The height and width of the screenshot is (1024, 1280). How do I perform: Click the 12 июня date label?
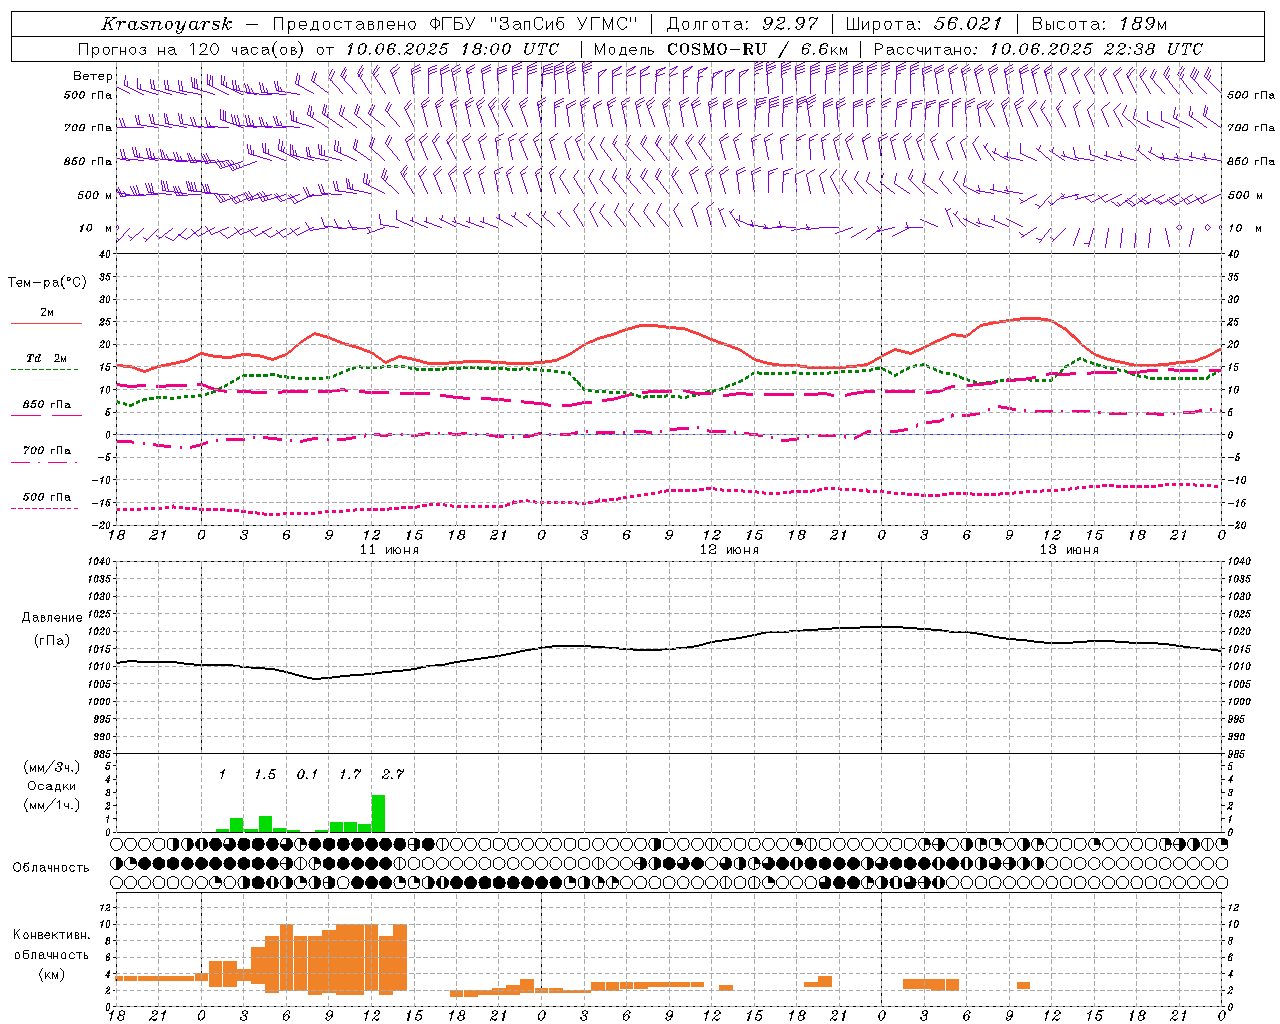729,550
